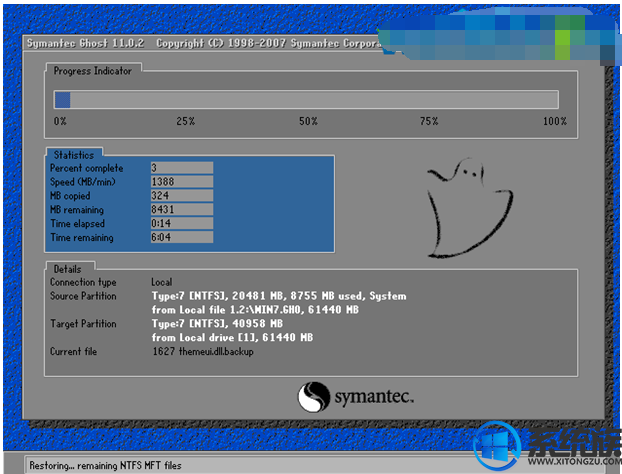The image size is (622, 474).
Task: Click the Statistics panel title
Action: click(74, 155)
